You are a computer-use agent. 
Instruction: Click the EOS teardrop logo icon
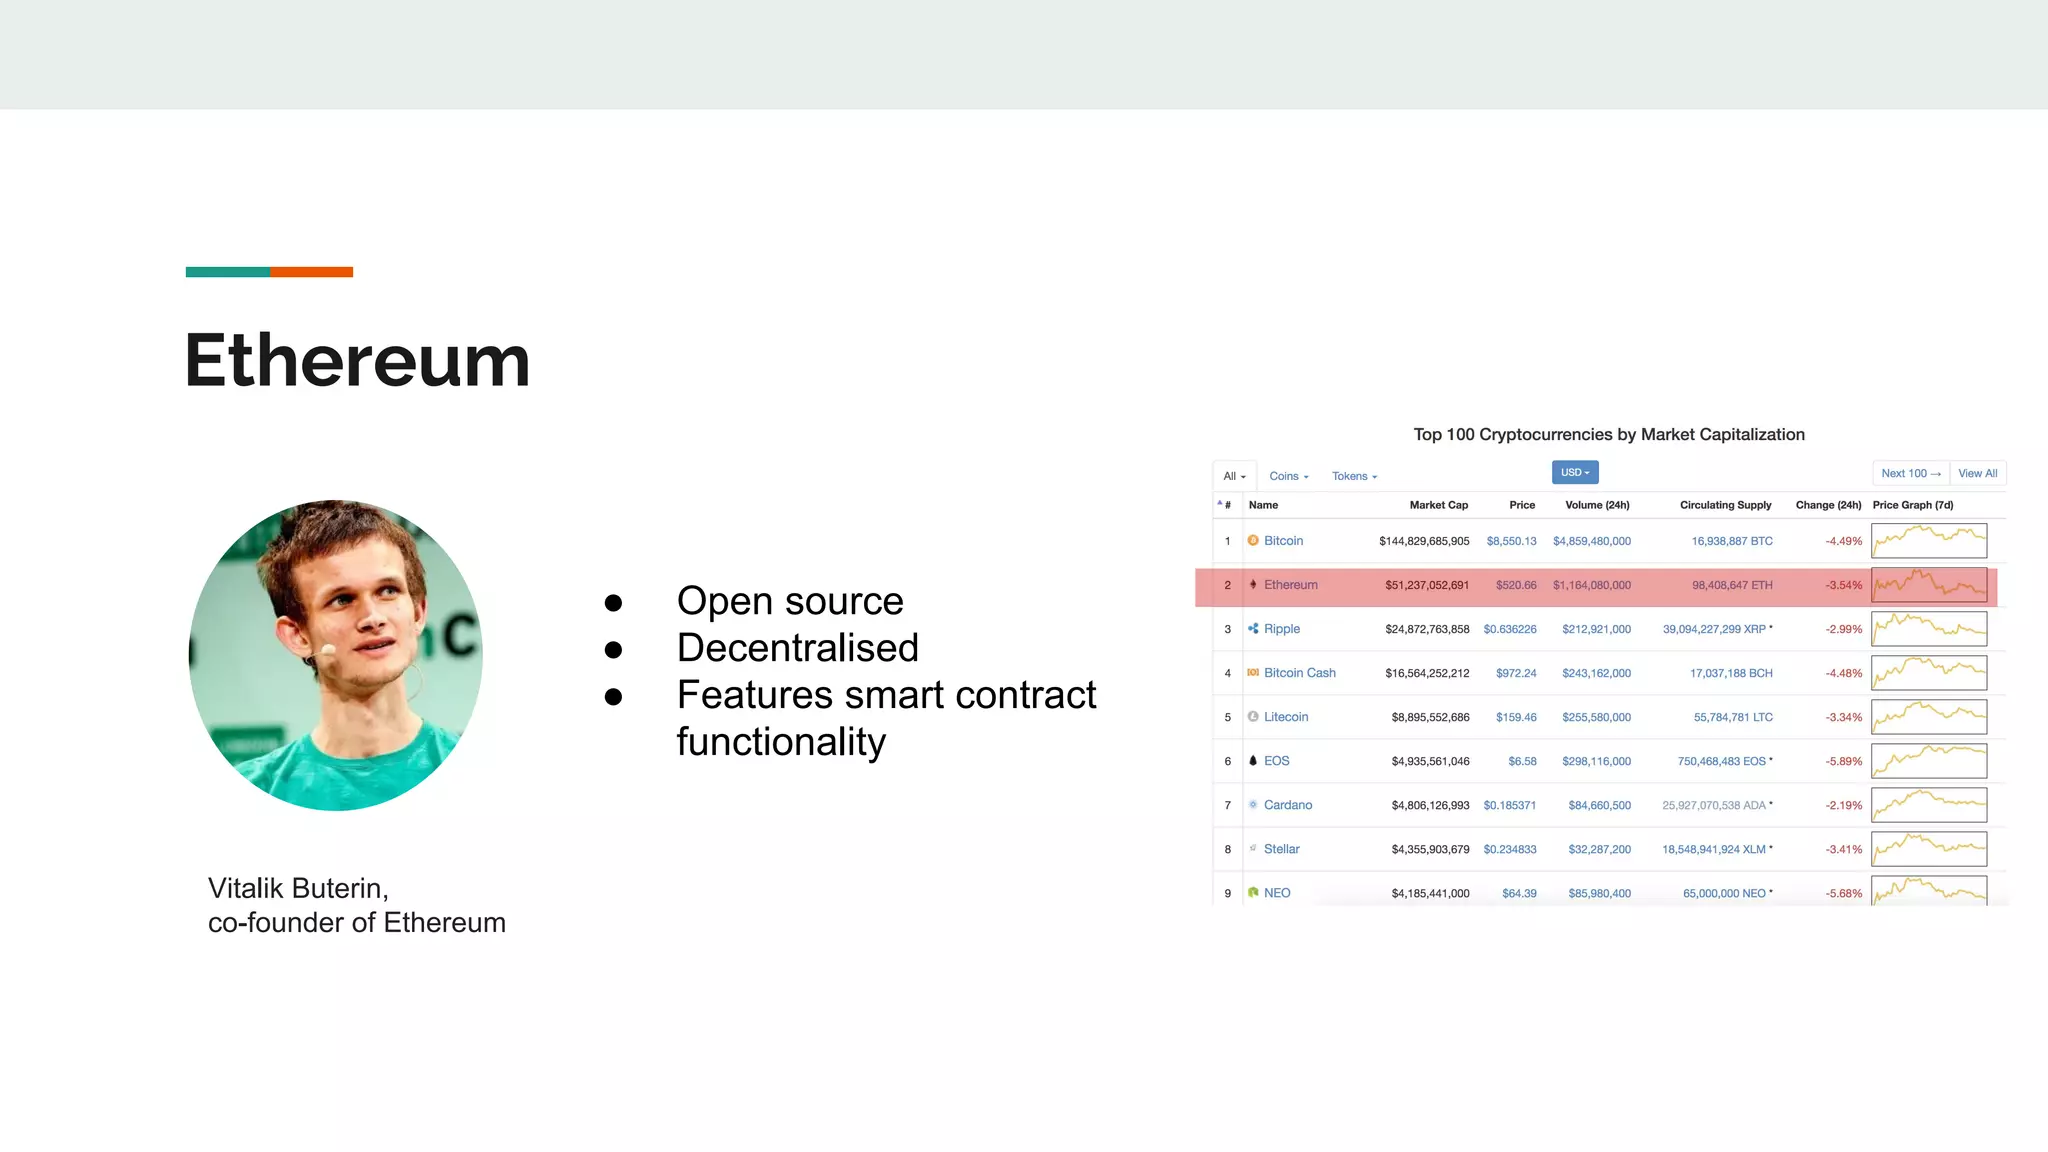click(1253, 761)
